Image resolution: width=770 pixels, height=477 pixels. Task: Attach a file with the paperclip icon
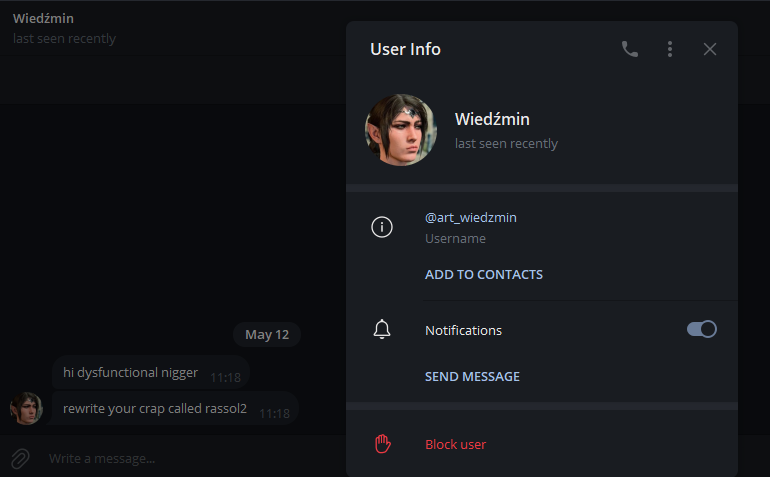20,459
